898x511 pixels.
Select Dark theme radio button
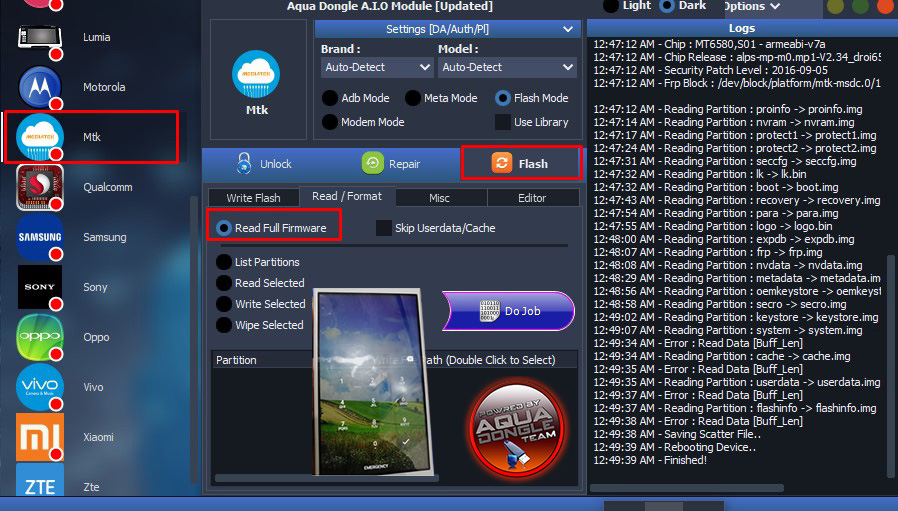click(x=667, y=6)
